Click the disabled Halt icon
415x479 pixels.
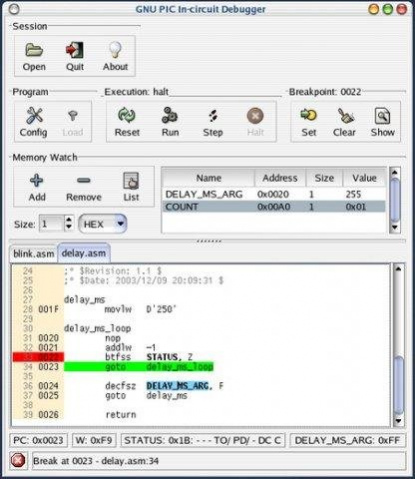(255, 116)
